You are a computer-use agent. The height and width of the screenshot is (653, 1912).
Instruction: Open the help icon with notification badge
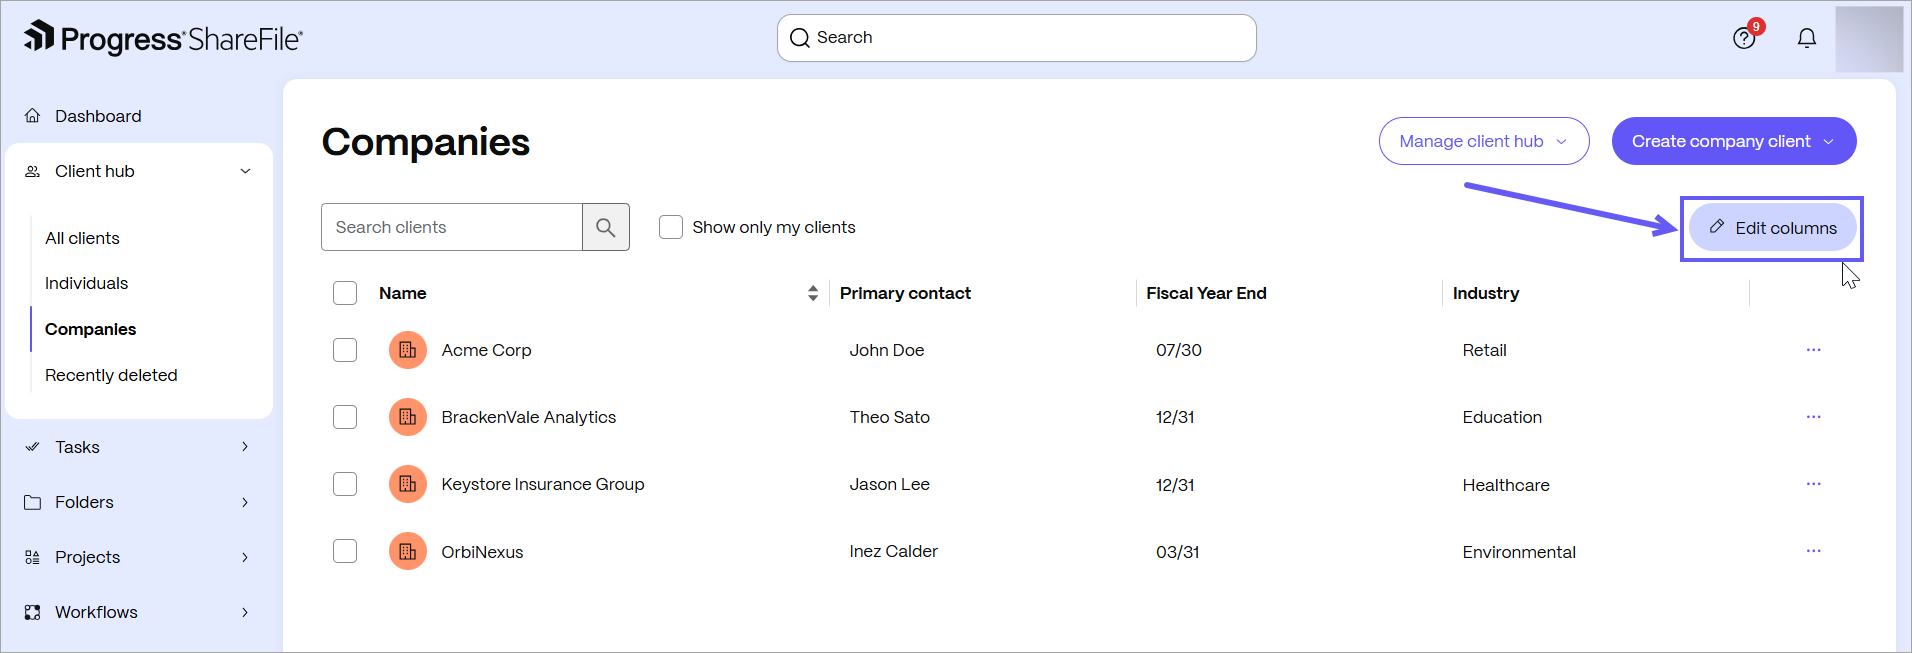[1745, 37]
